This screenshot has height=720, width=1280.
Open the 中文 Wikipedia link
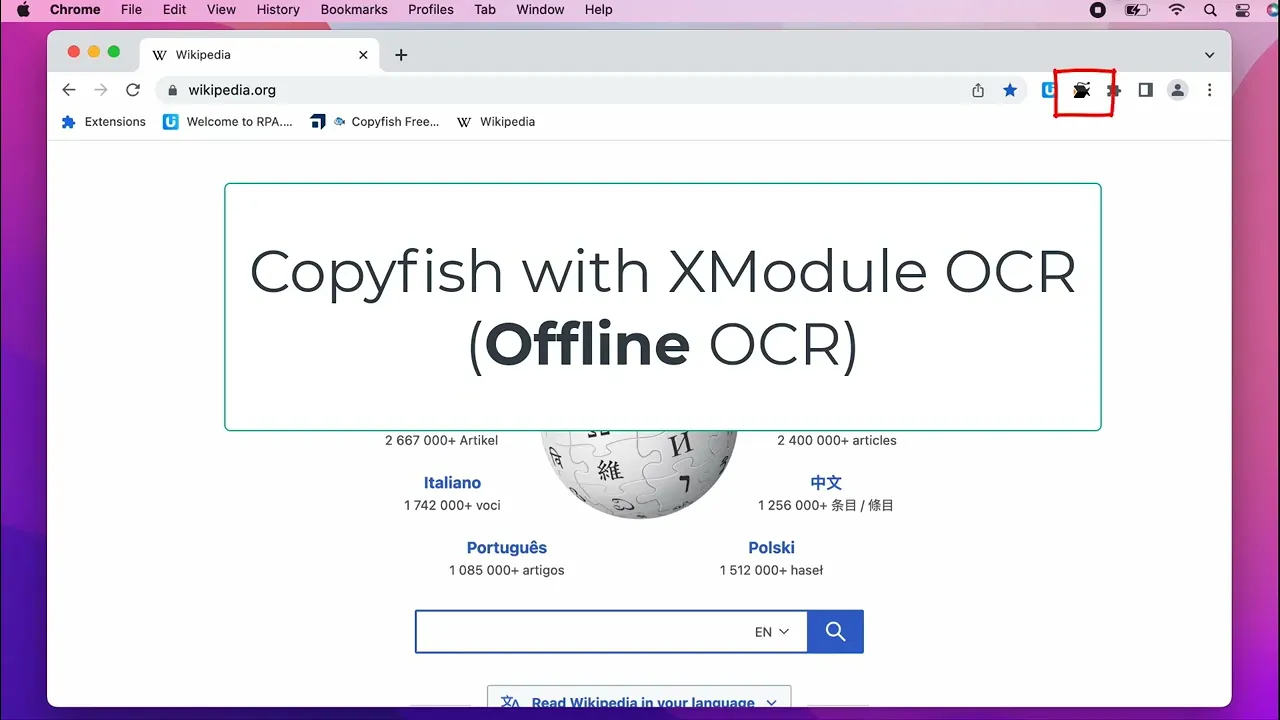826,483
